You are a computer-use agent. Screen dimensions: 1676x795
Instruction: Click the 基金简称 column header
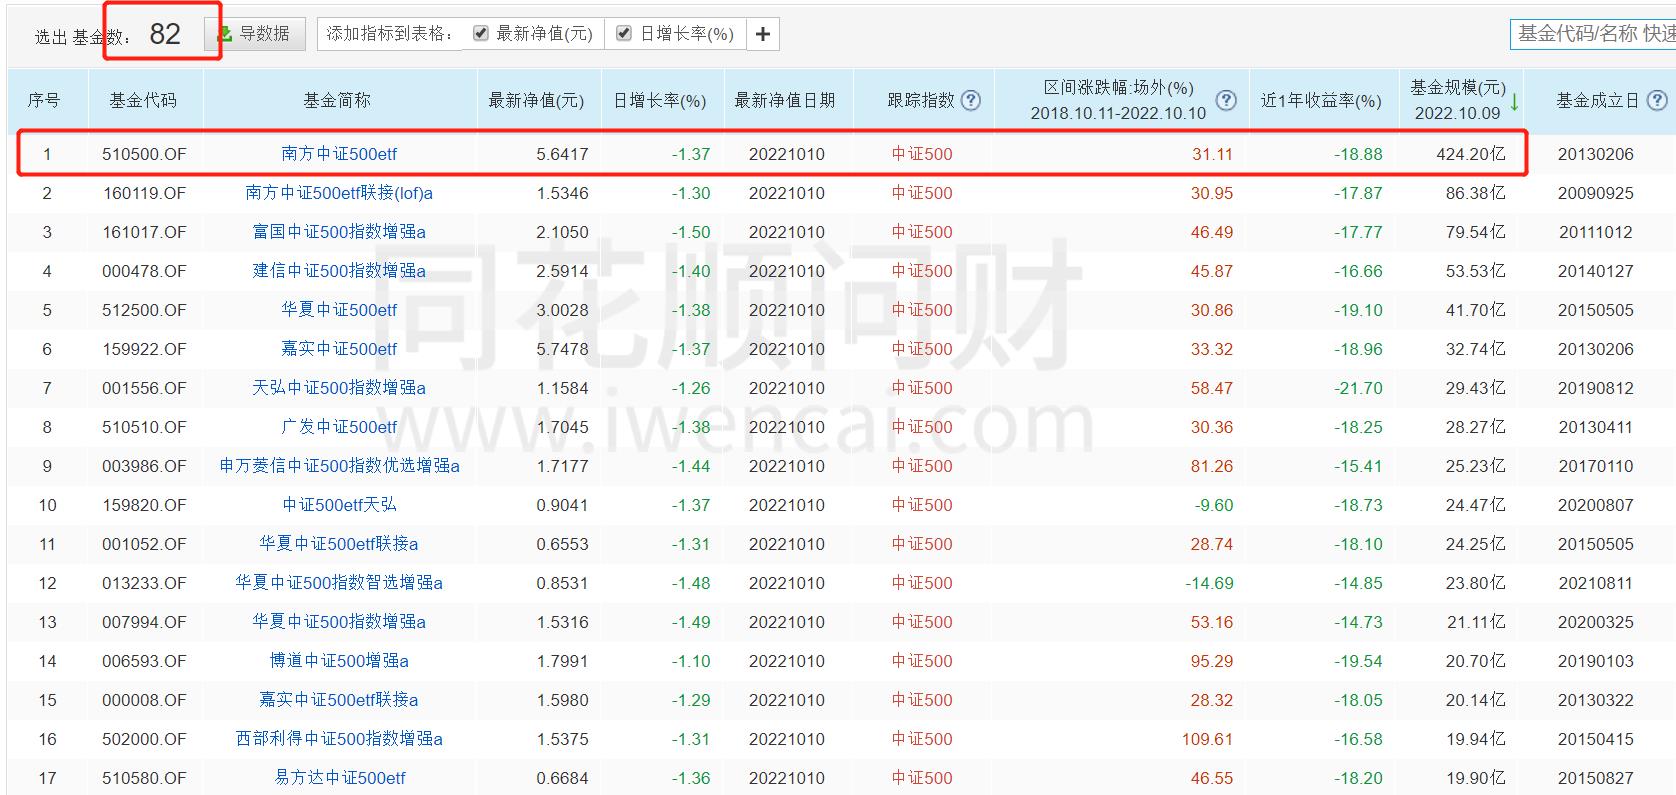tap(337, 100)
